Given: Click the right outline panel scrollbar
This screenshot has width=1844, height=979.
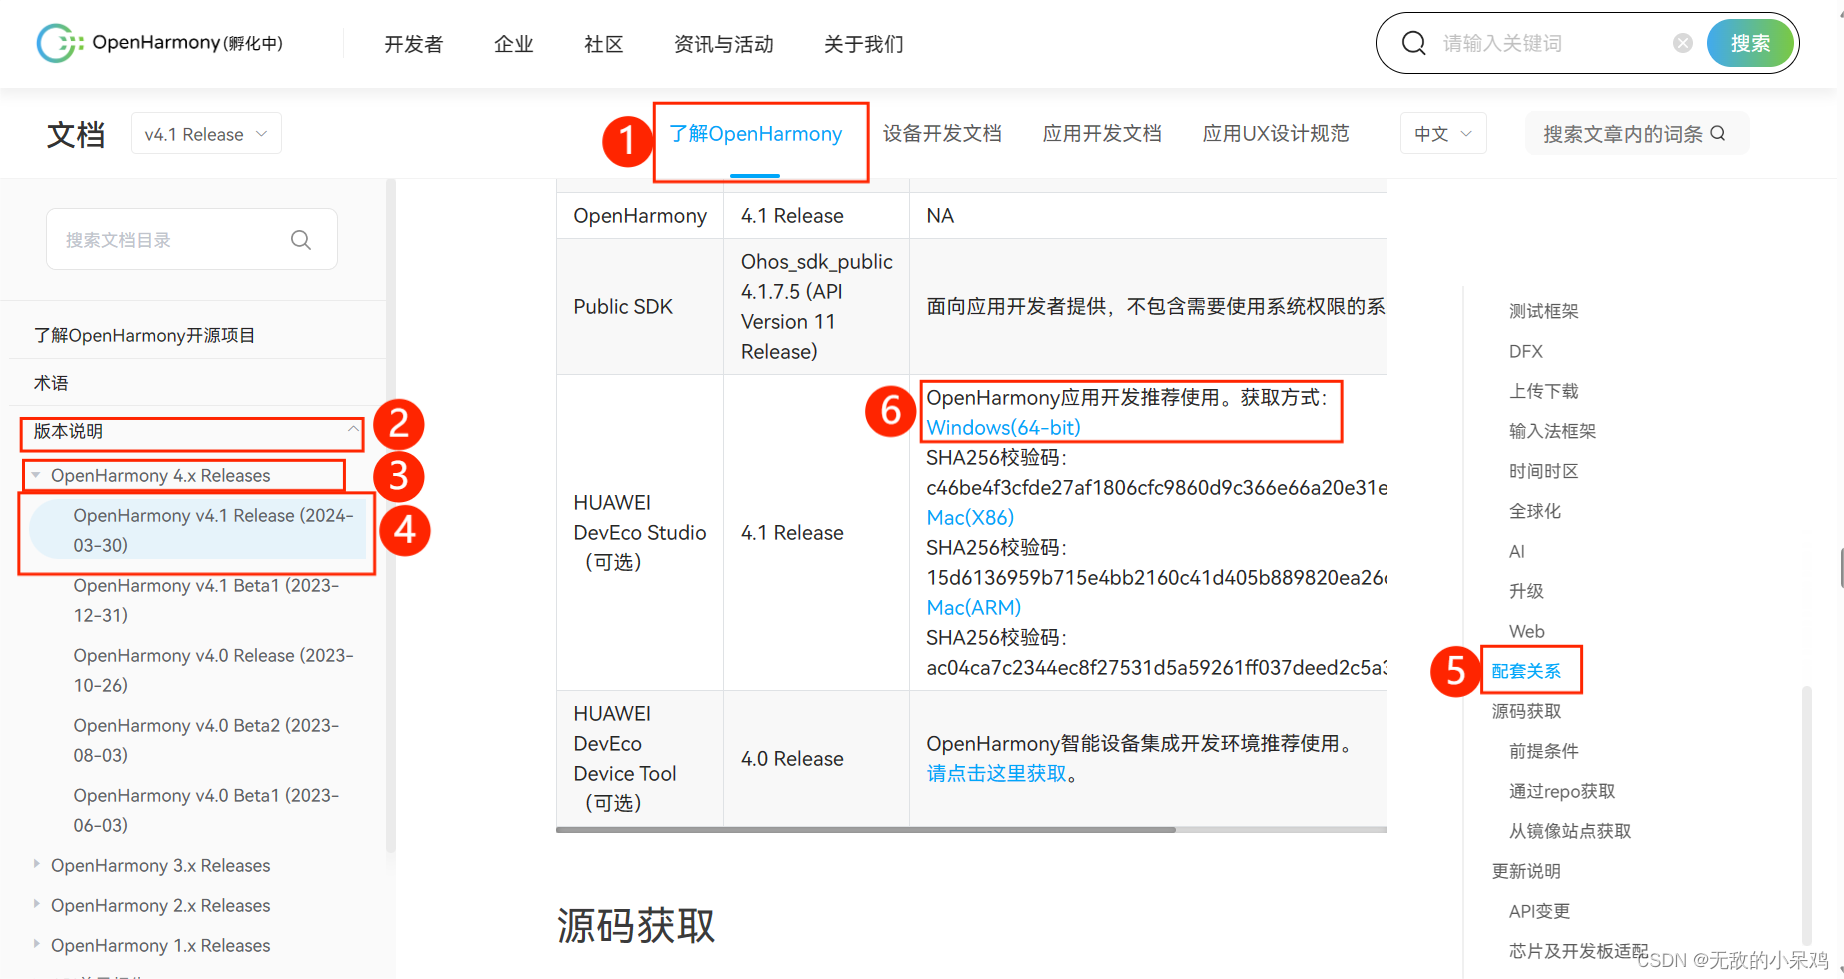Looking at the screenshot, I should pyautogui.click(x=1806, y=815).
